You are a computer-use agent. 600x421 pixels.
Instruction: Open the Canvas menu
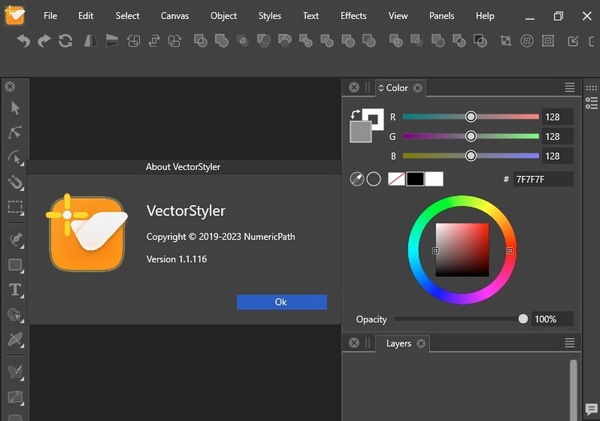tap(174, 16)
